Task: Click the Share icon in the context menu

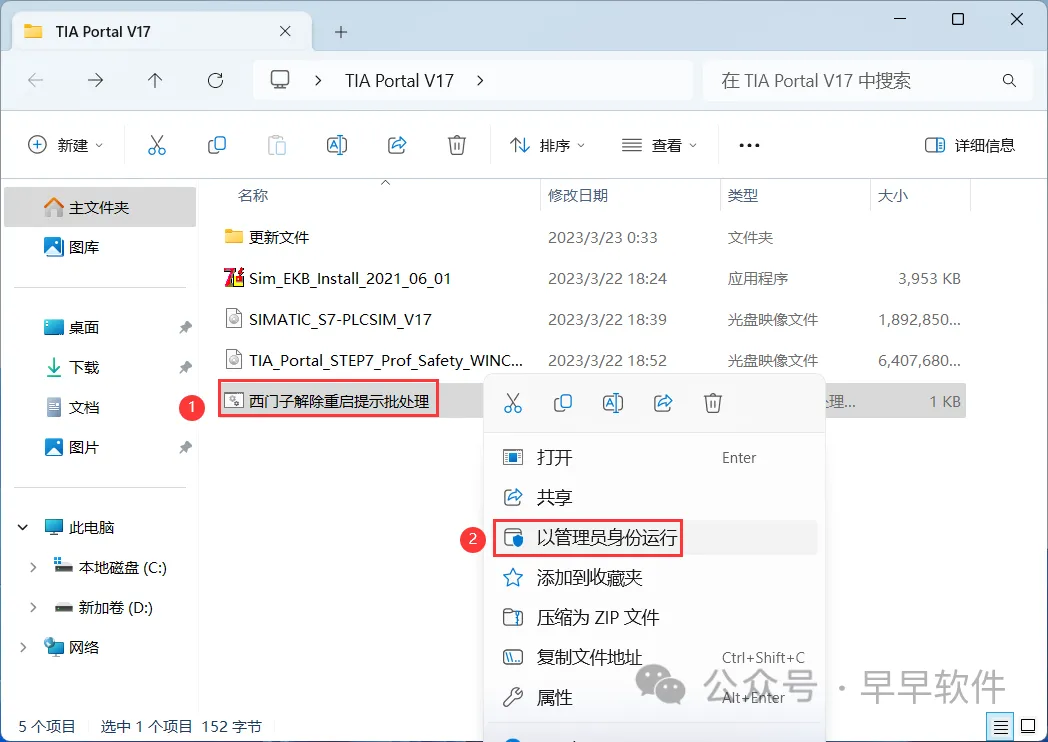Action: 663,403
